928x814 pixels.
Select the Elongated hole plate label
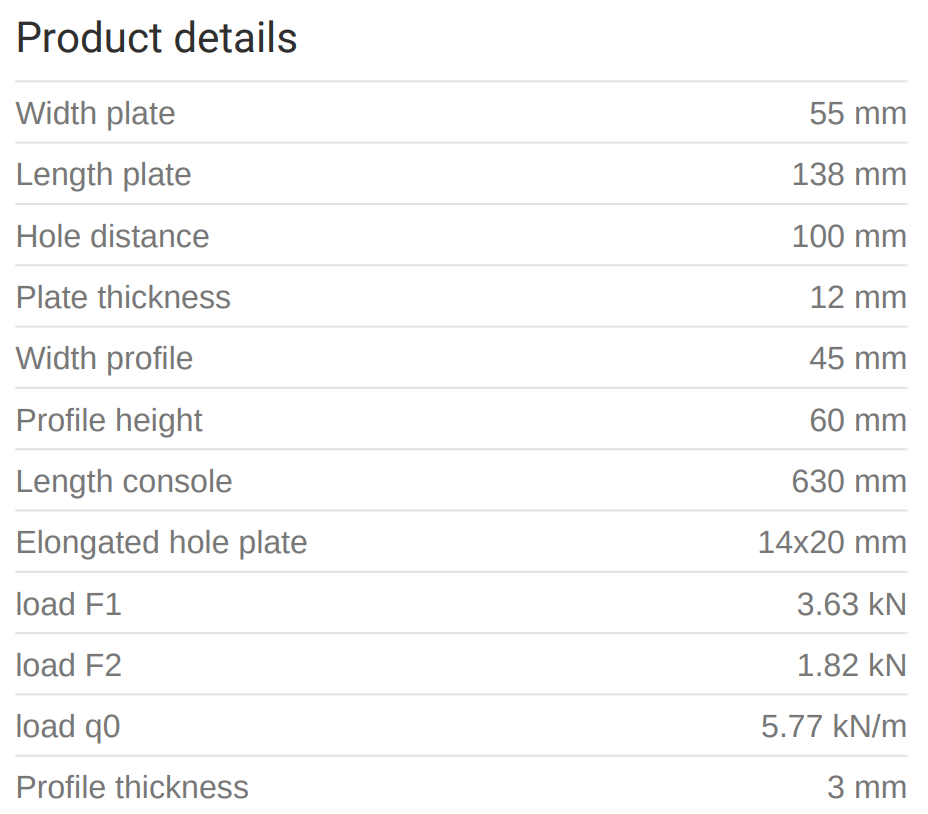click(161, 543)
